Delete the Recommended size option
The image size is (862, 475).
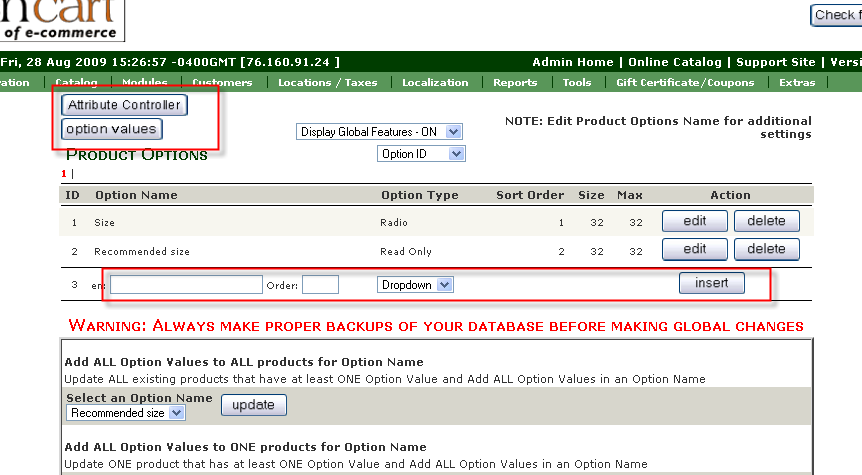coord(767,250)
